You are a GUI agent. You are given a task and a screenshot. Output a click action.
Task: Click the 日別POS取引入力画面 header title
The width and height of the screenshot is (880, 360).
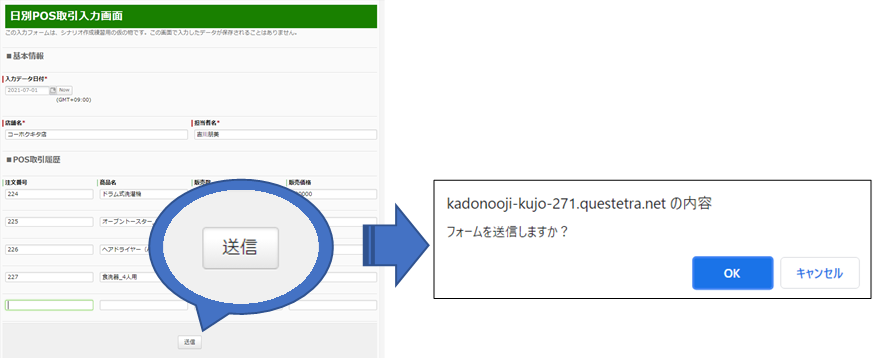point(66,16)
